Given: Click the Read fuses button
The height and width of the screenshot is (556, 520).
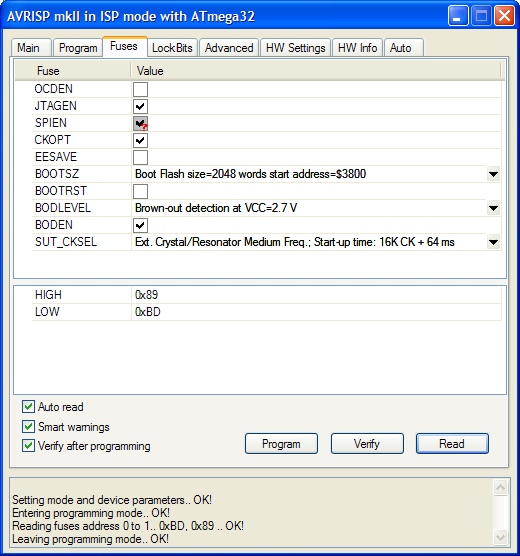Looking at the screenshot, I should click(452, 444).
